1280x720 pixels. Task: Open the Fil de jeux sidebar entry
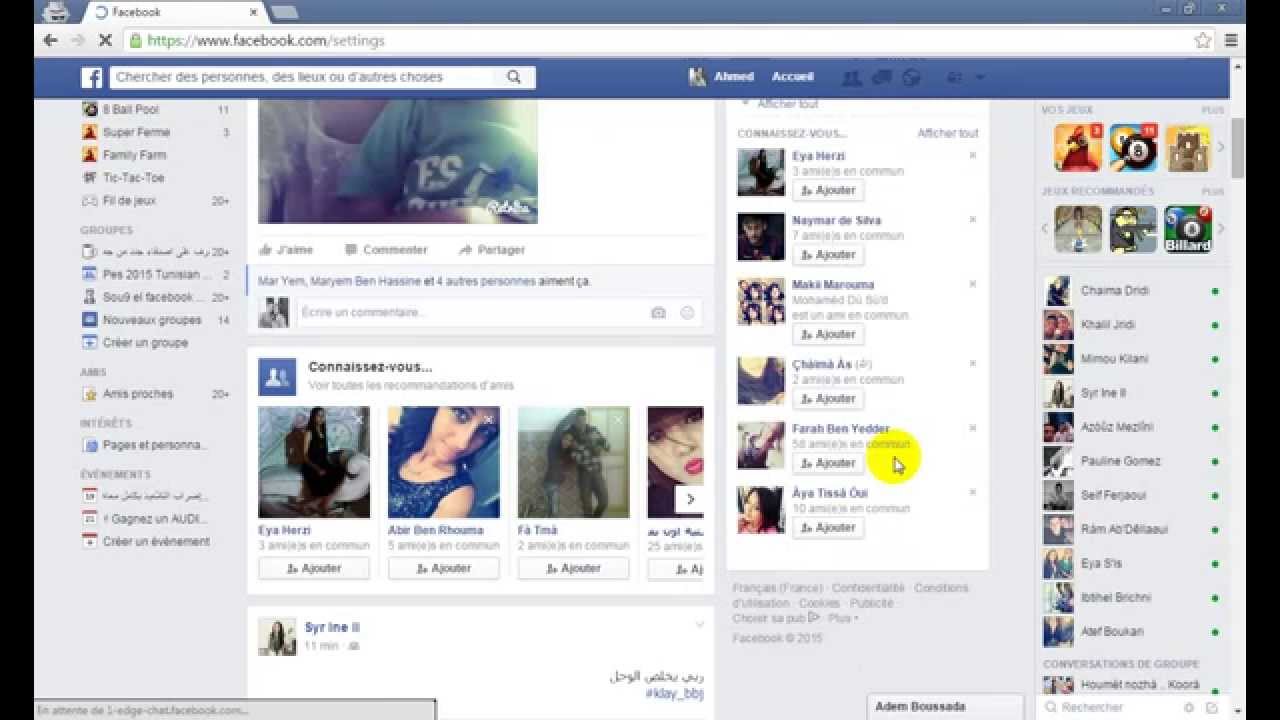point(129,201)
